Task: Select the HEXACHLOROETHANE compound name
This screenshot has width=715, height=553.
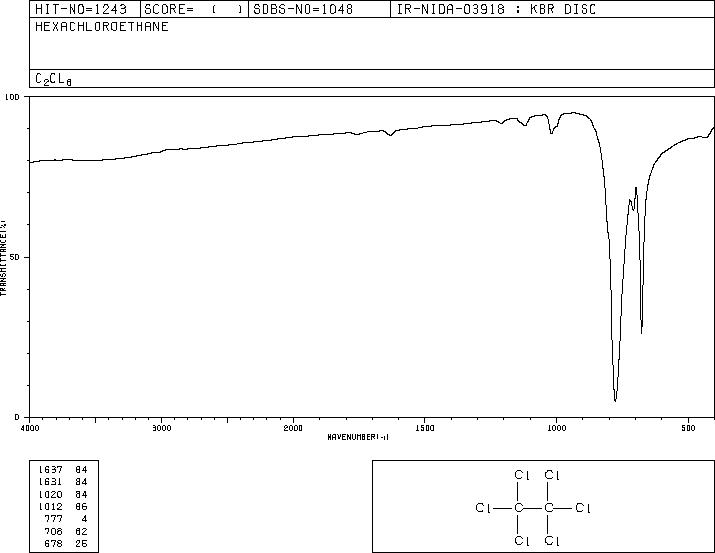Action: pos(102,26)
